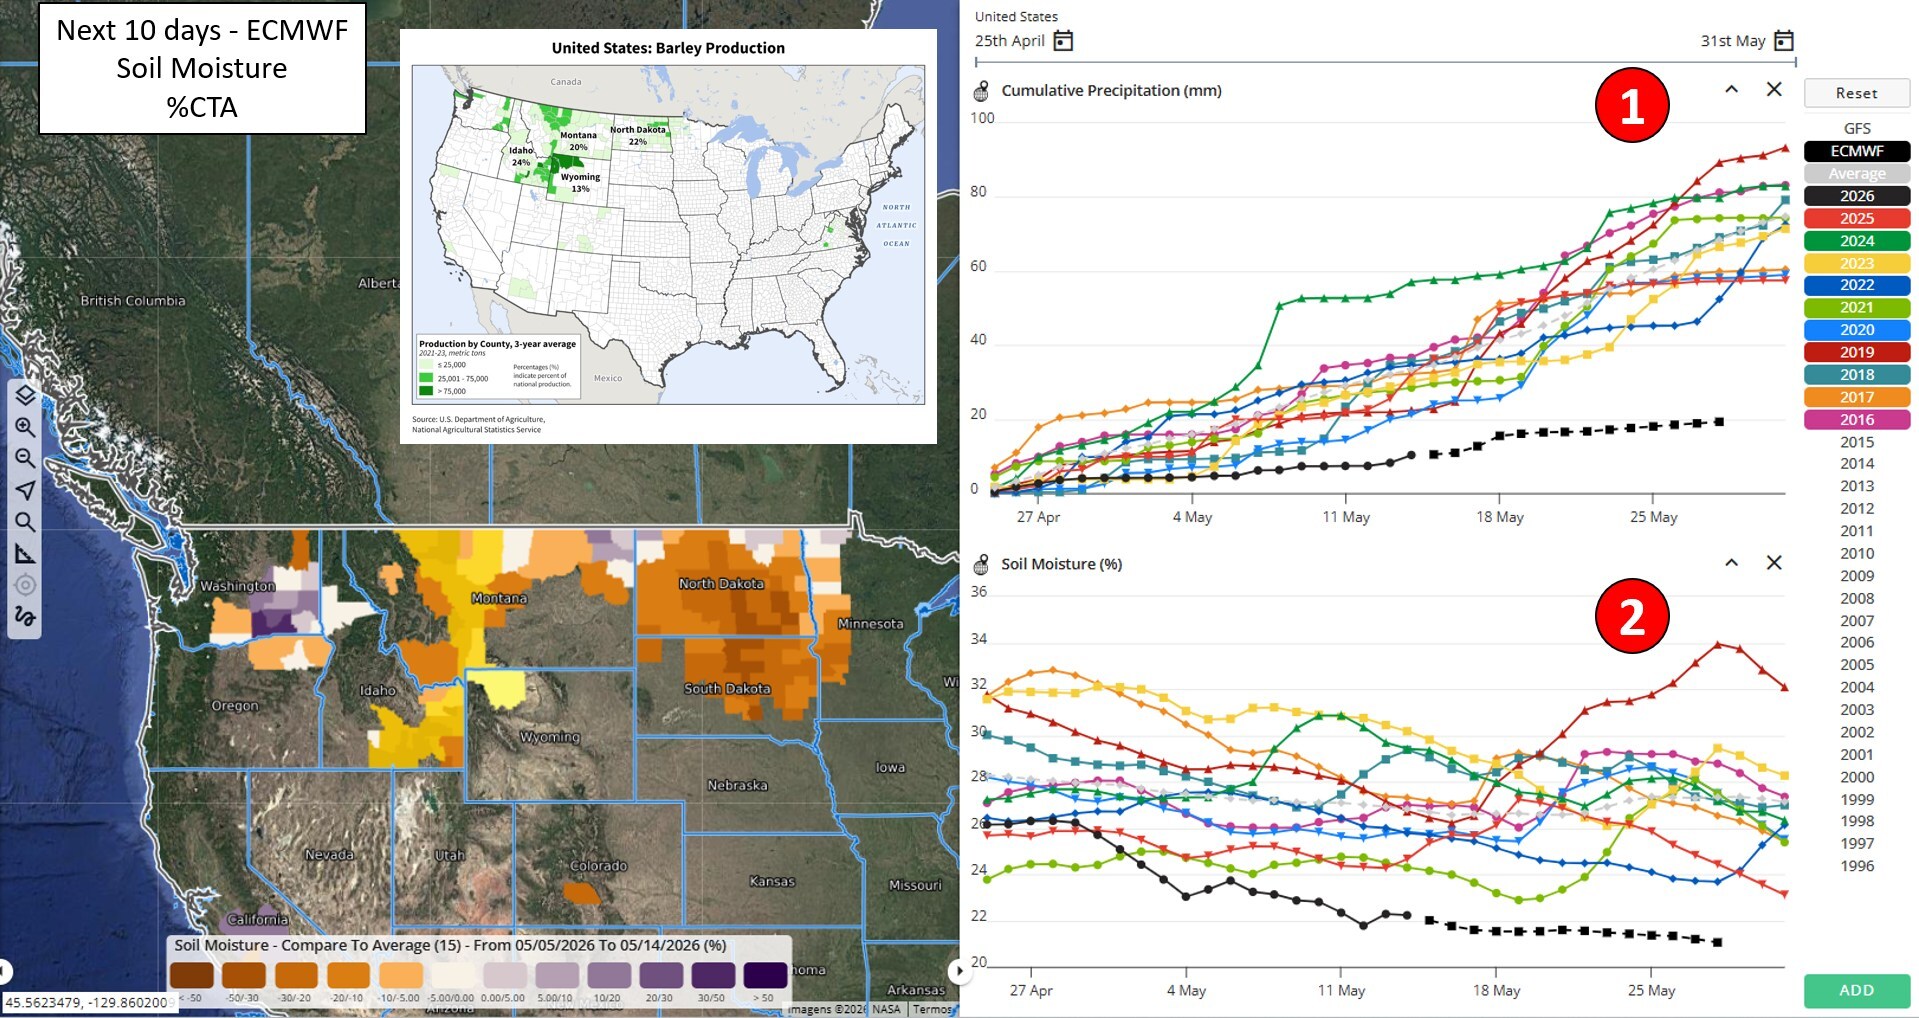The height and width of the screenshot is (1018, 1919).
Task: Show the 2000 series
Action: click(1857, 777)
